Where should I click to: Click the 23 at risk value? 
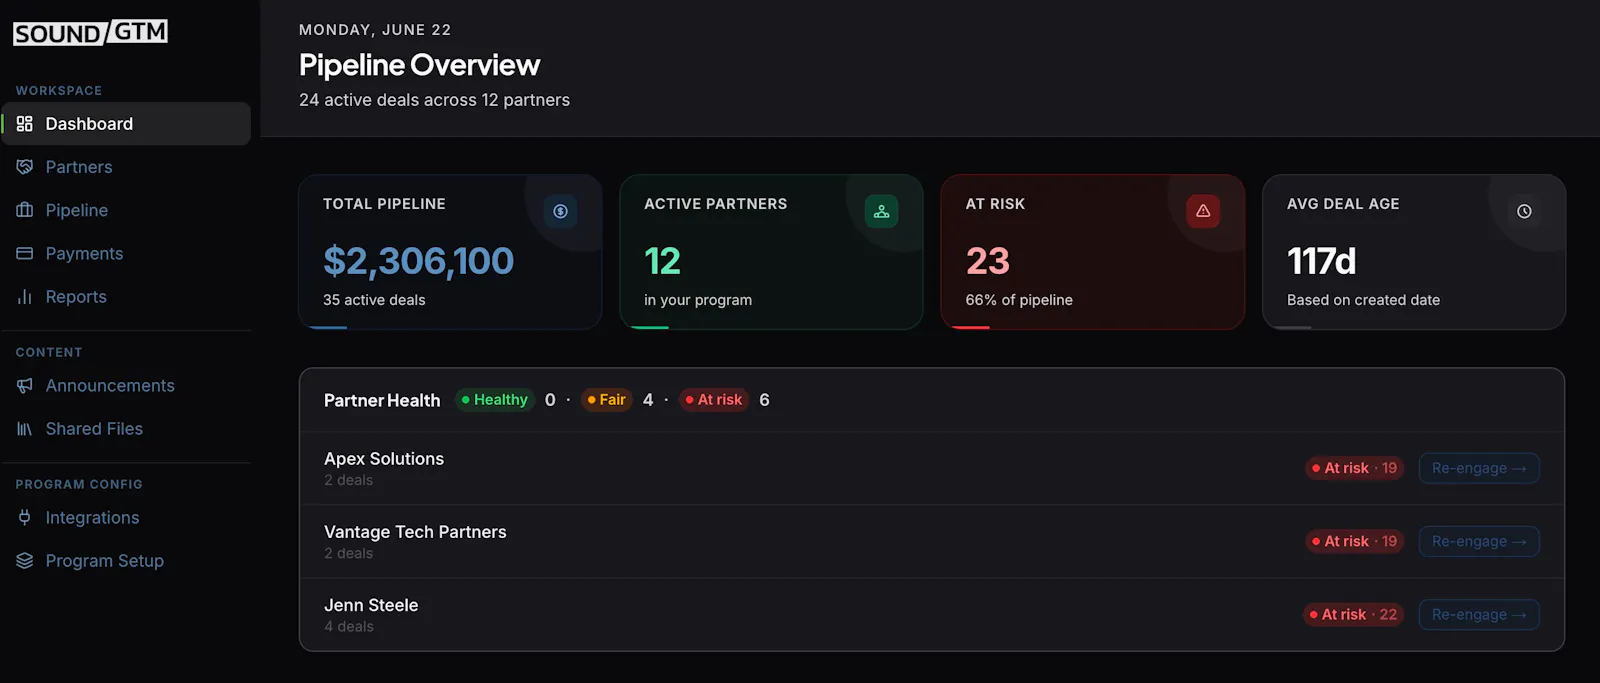[987, 261]
